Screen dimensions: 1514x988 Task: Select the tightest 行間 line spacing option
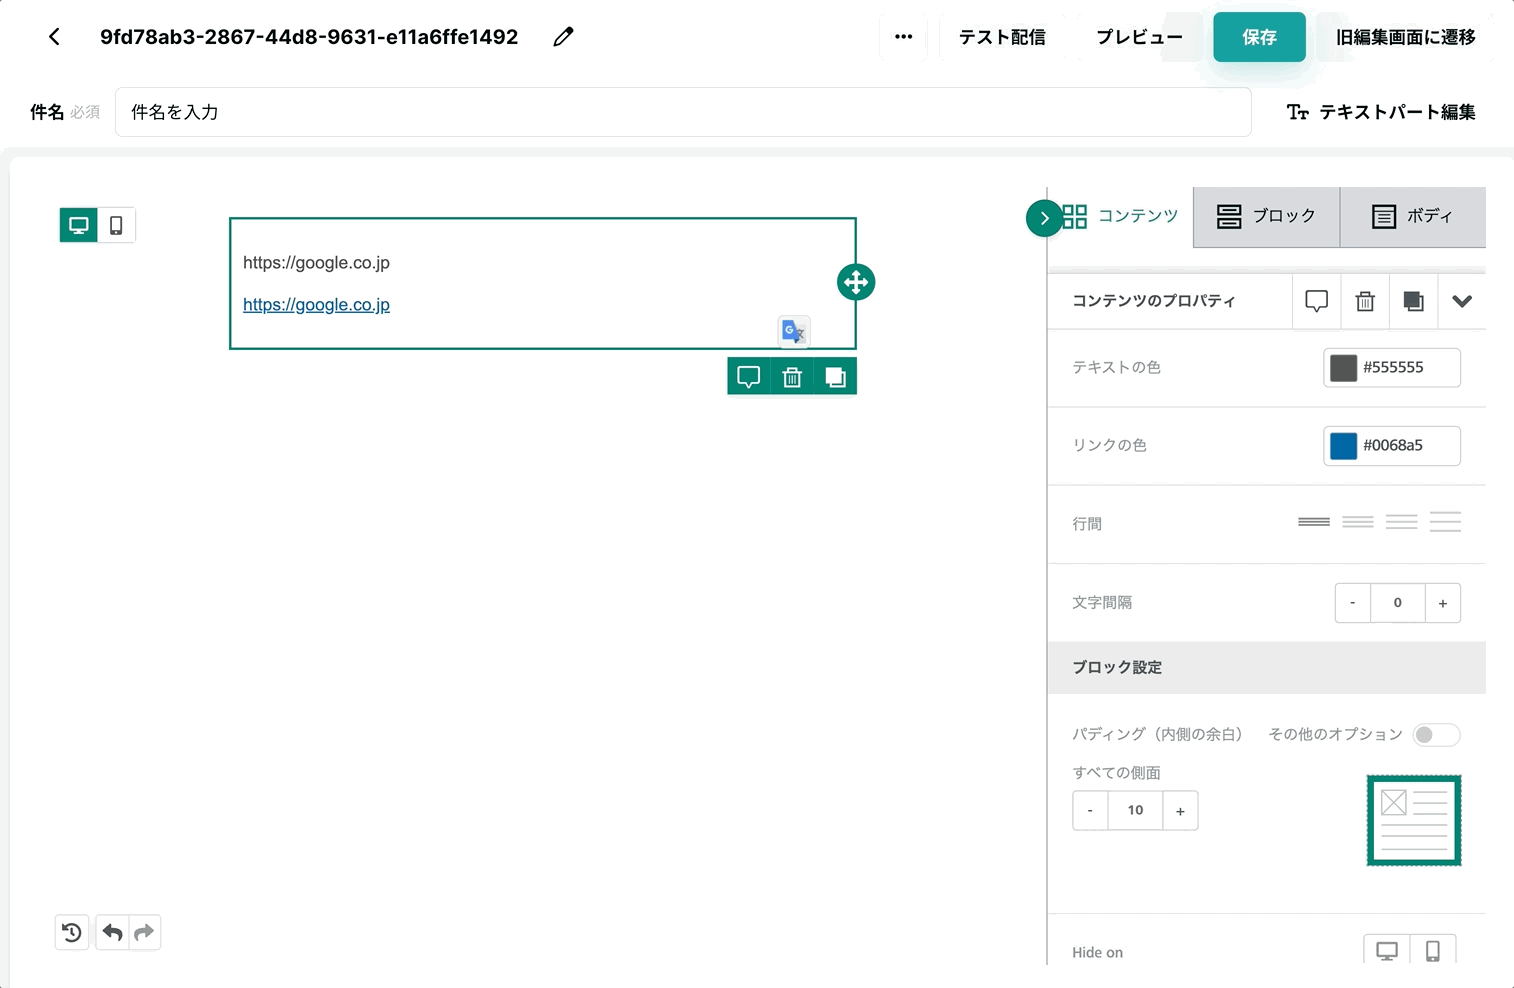point(1314,522)
